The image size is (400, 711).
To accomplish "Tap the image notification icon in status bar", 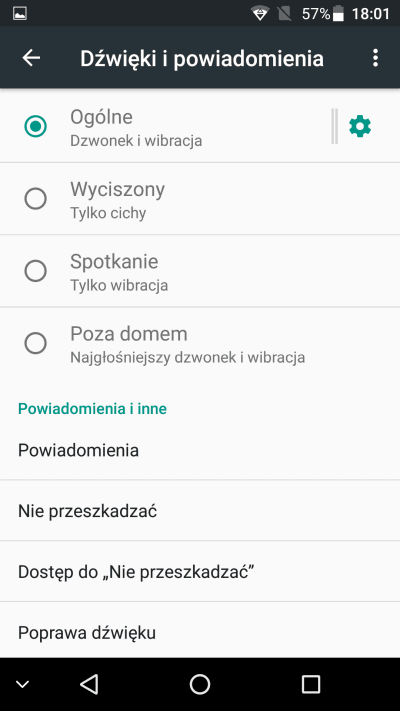I will tap(20, 14).
